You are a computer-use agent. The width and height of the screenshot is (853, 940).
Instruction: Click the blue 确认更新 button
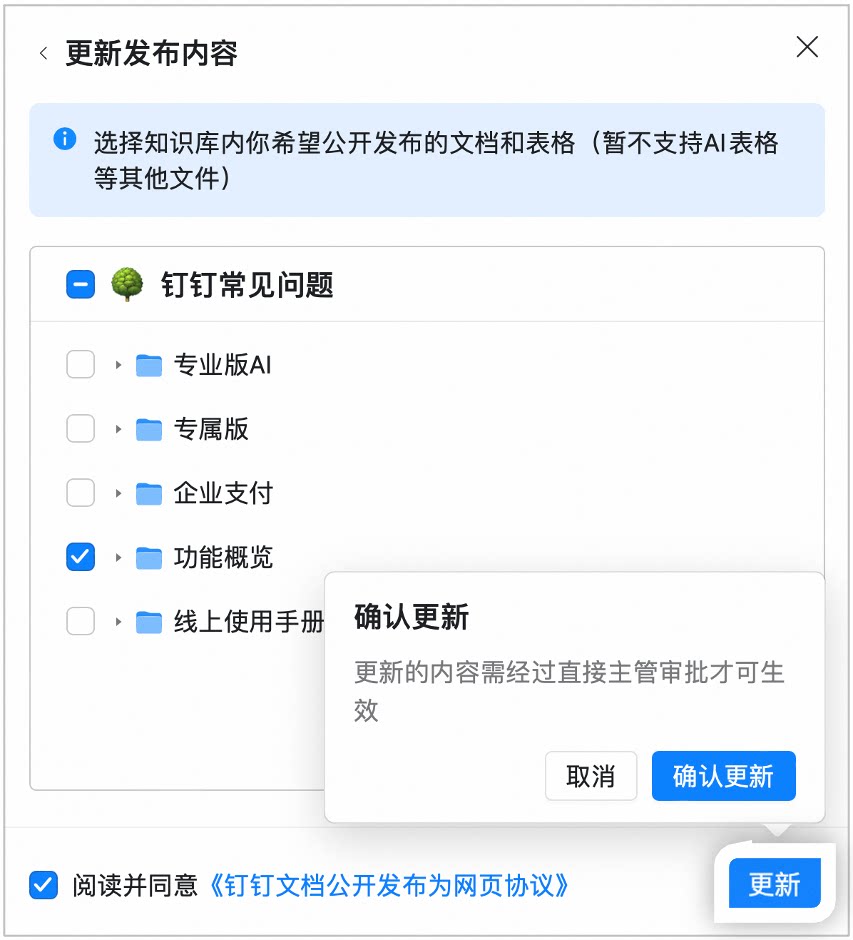click(x=724, y=776)
